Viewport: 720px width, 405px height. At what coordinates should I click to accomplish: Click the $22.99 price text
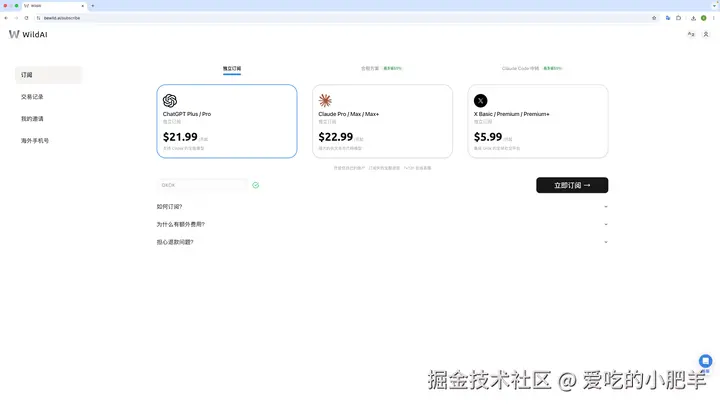click(336, 137)
